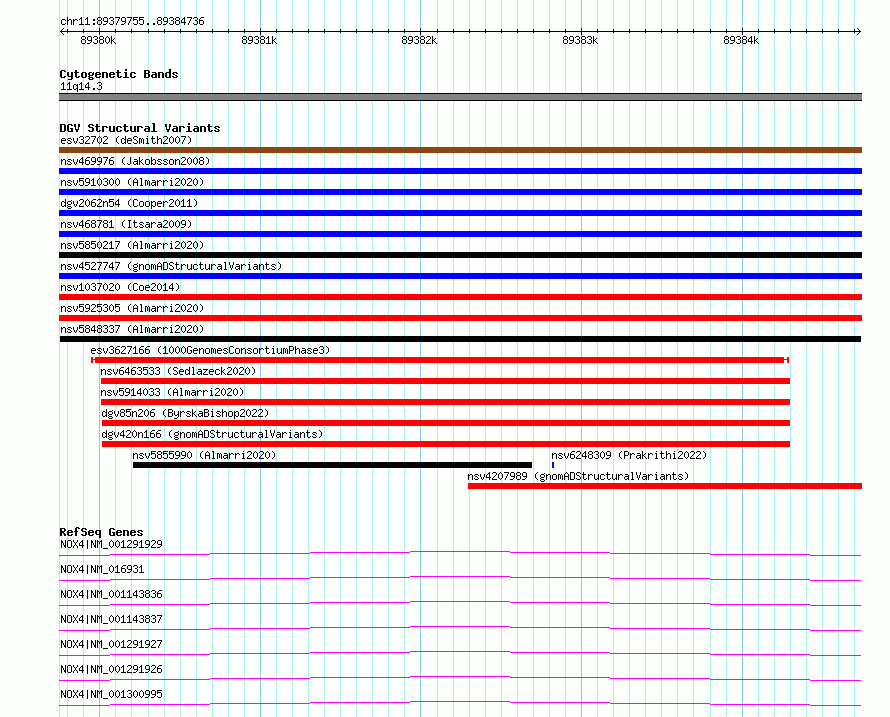The width and height of the screenshot is (890, 717).
Task: Open NOX4|NM_001143837 transcript label
Action: pyautogui.click(x=111, y=619)
